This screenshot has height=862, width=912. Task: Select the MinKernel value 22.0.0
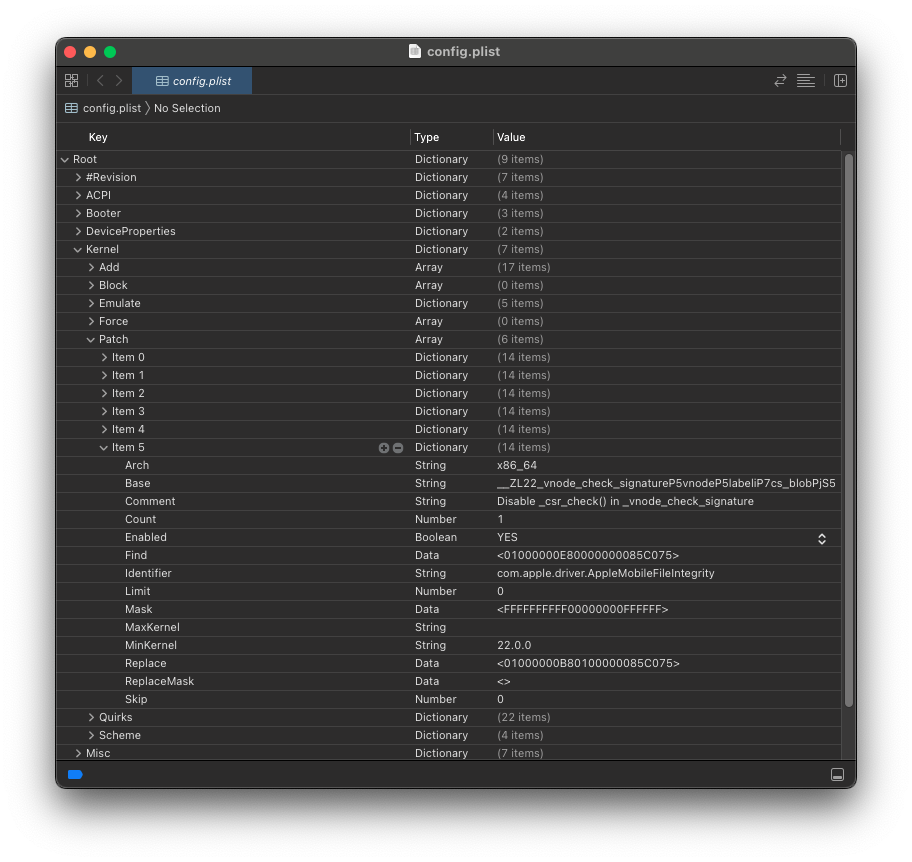514,646
